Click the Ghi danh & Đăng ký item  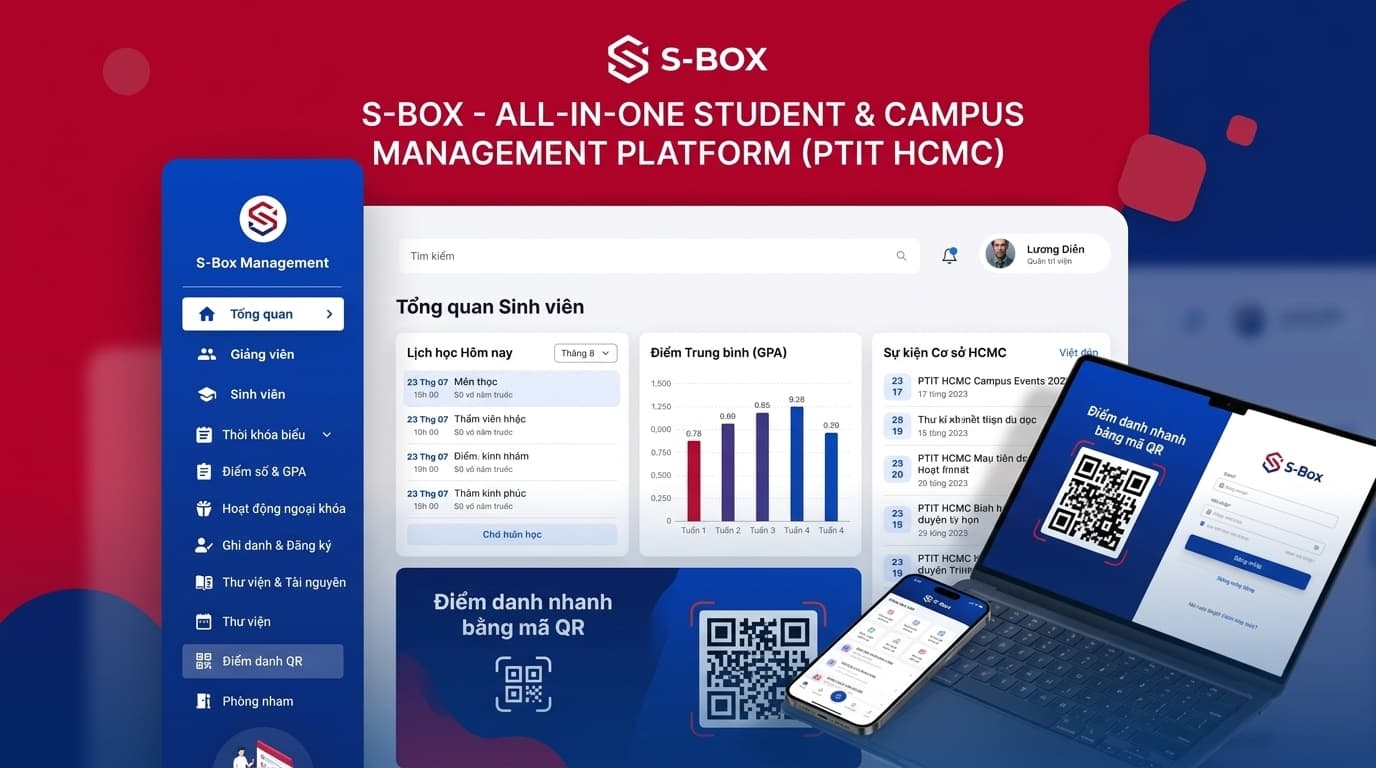[263, 545]
